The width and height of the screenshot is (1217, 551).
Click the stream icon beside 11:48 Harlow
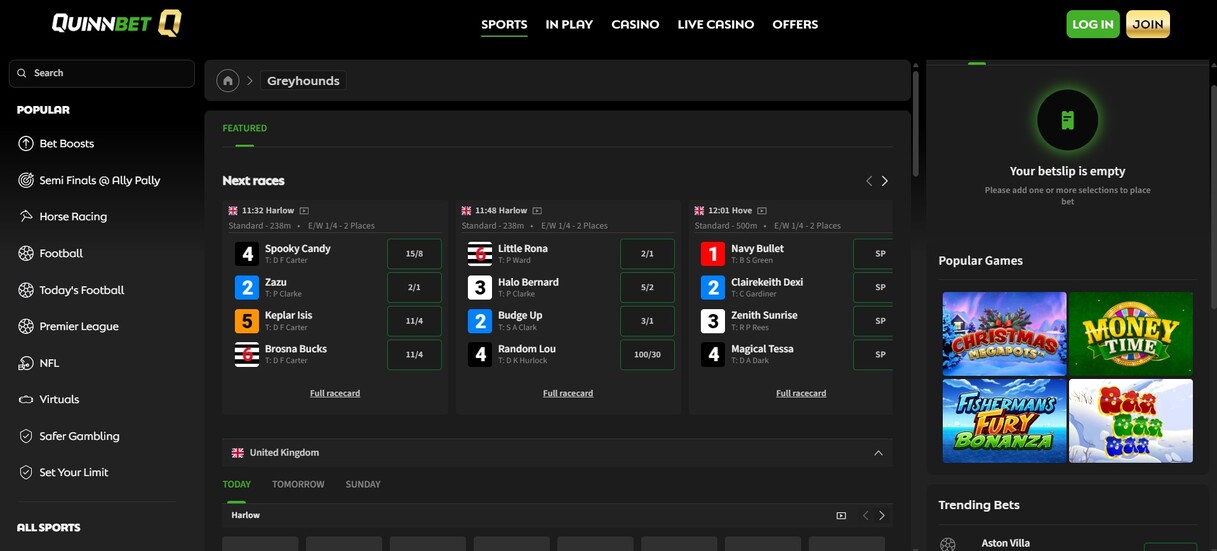pyautogui.click(x=537, y=211)
